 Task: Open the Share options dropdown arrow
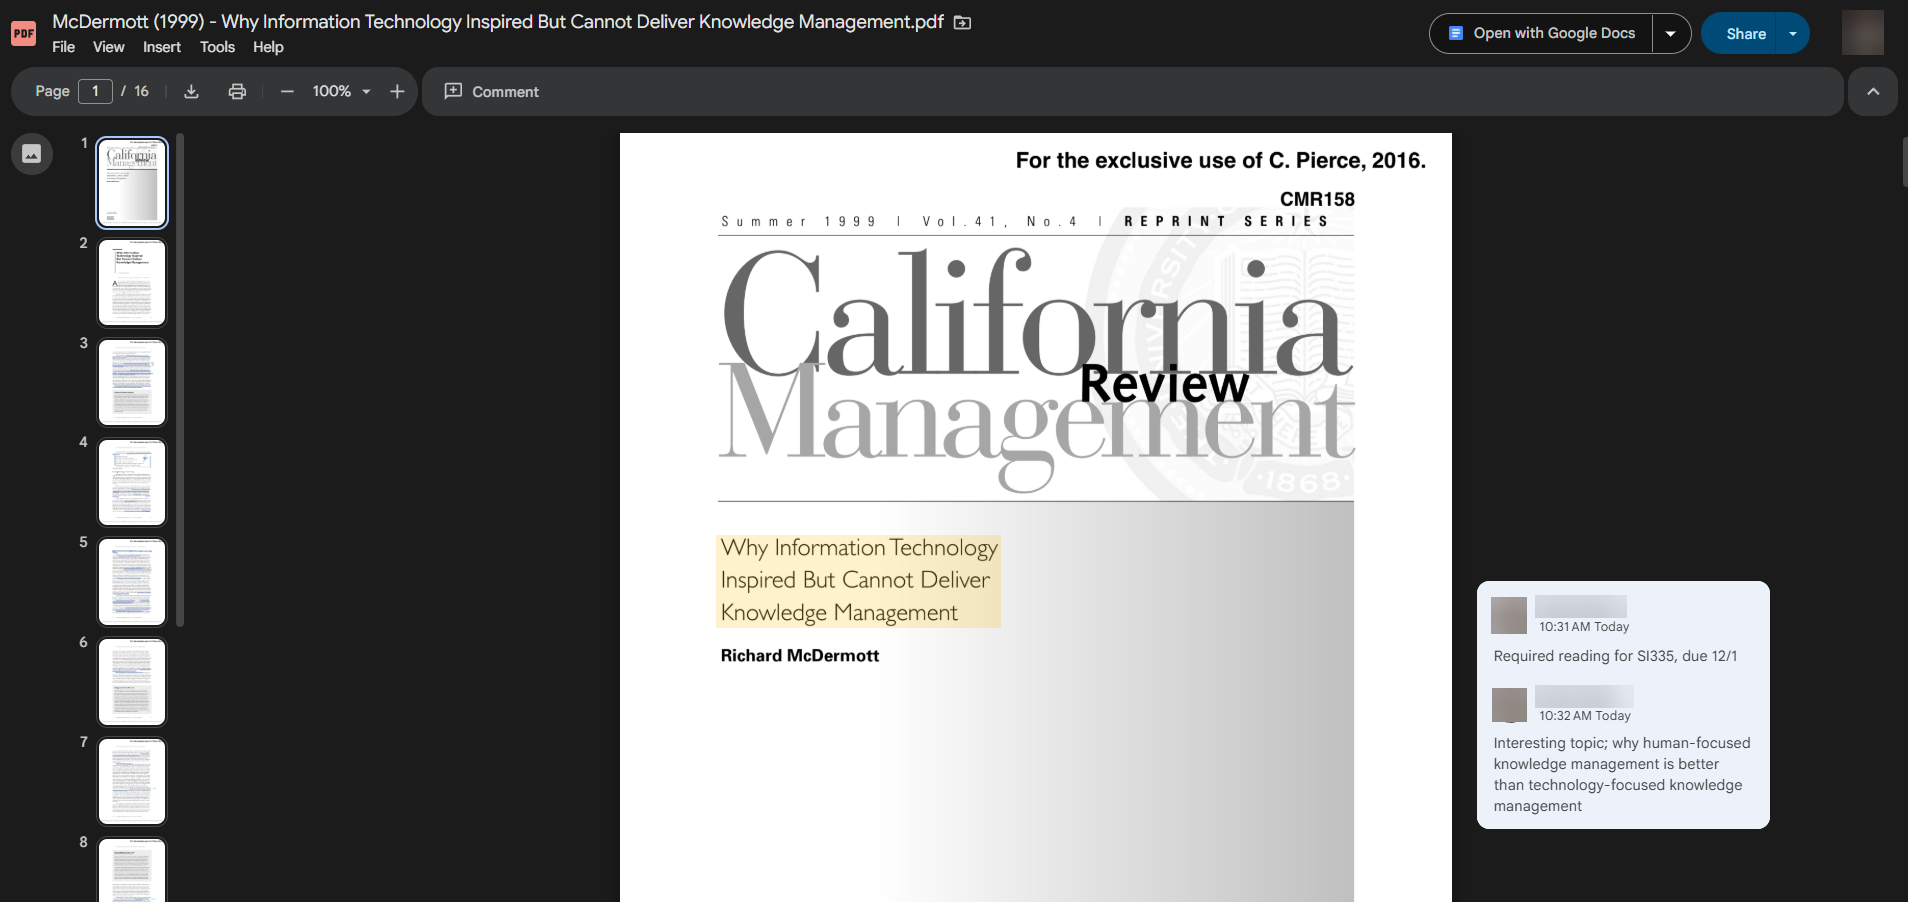coord(1793,33)
